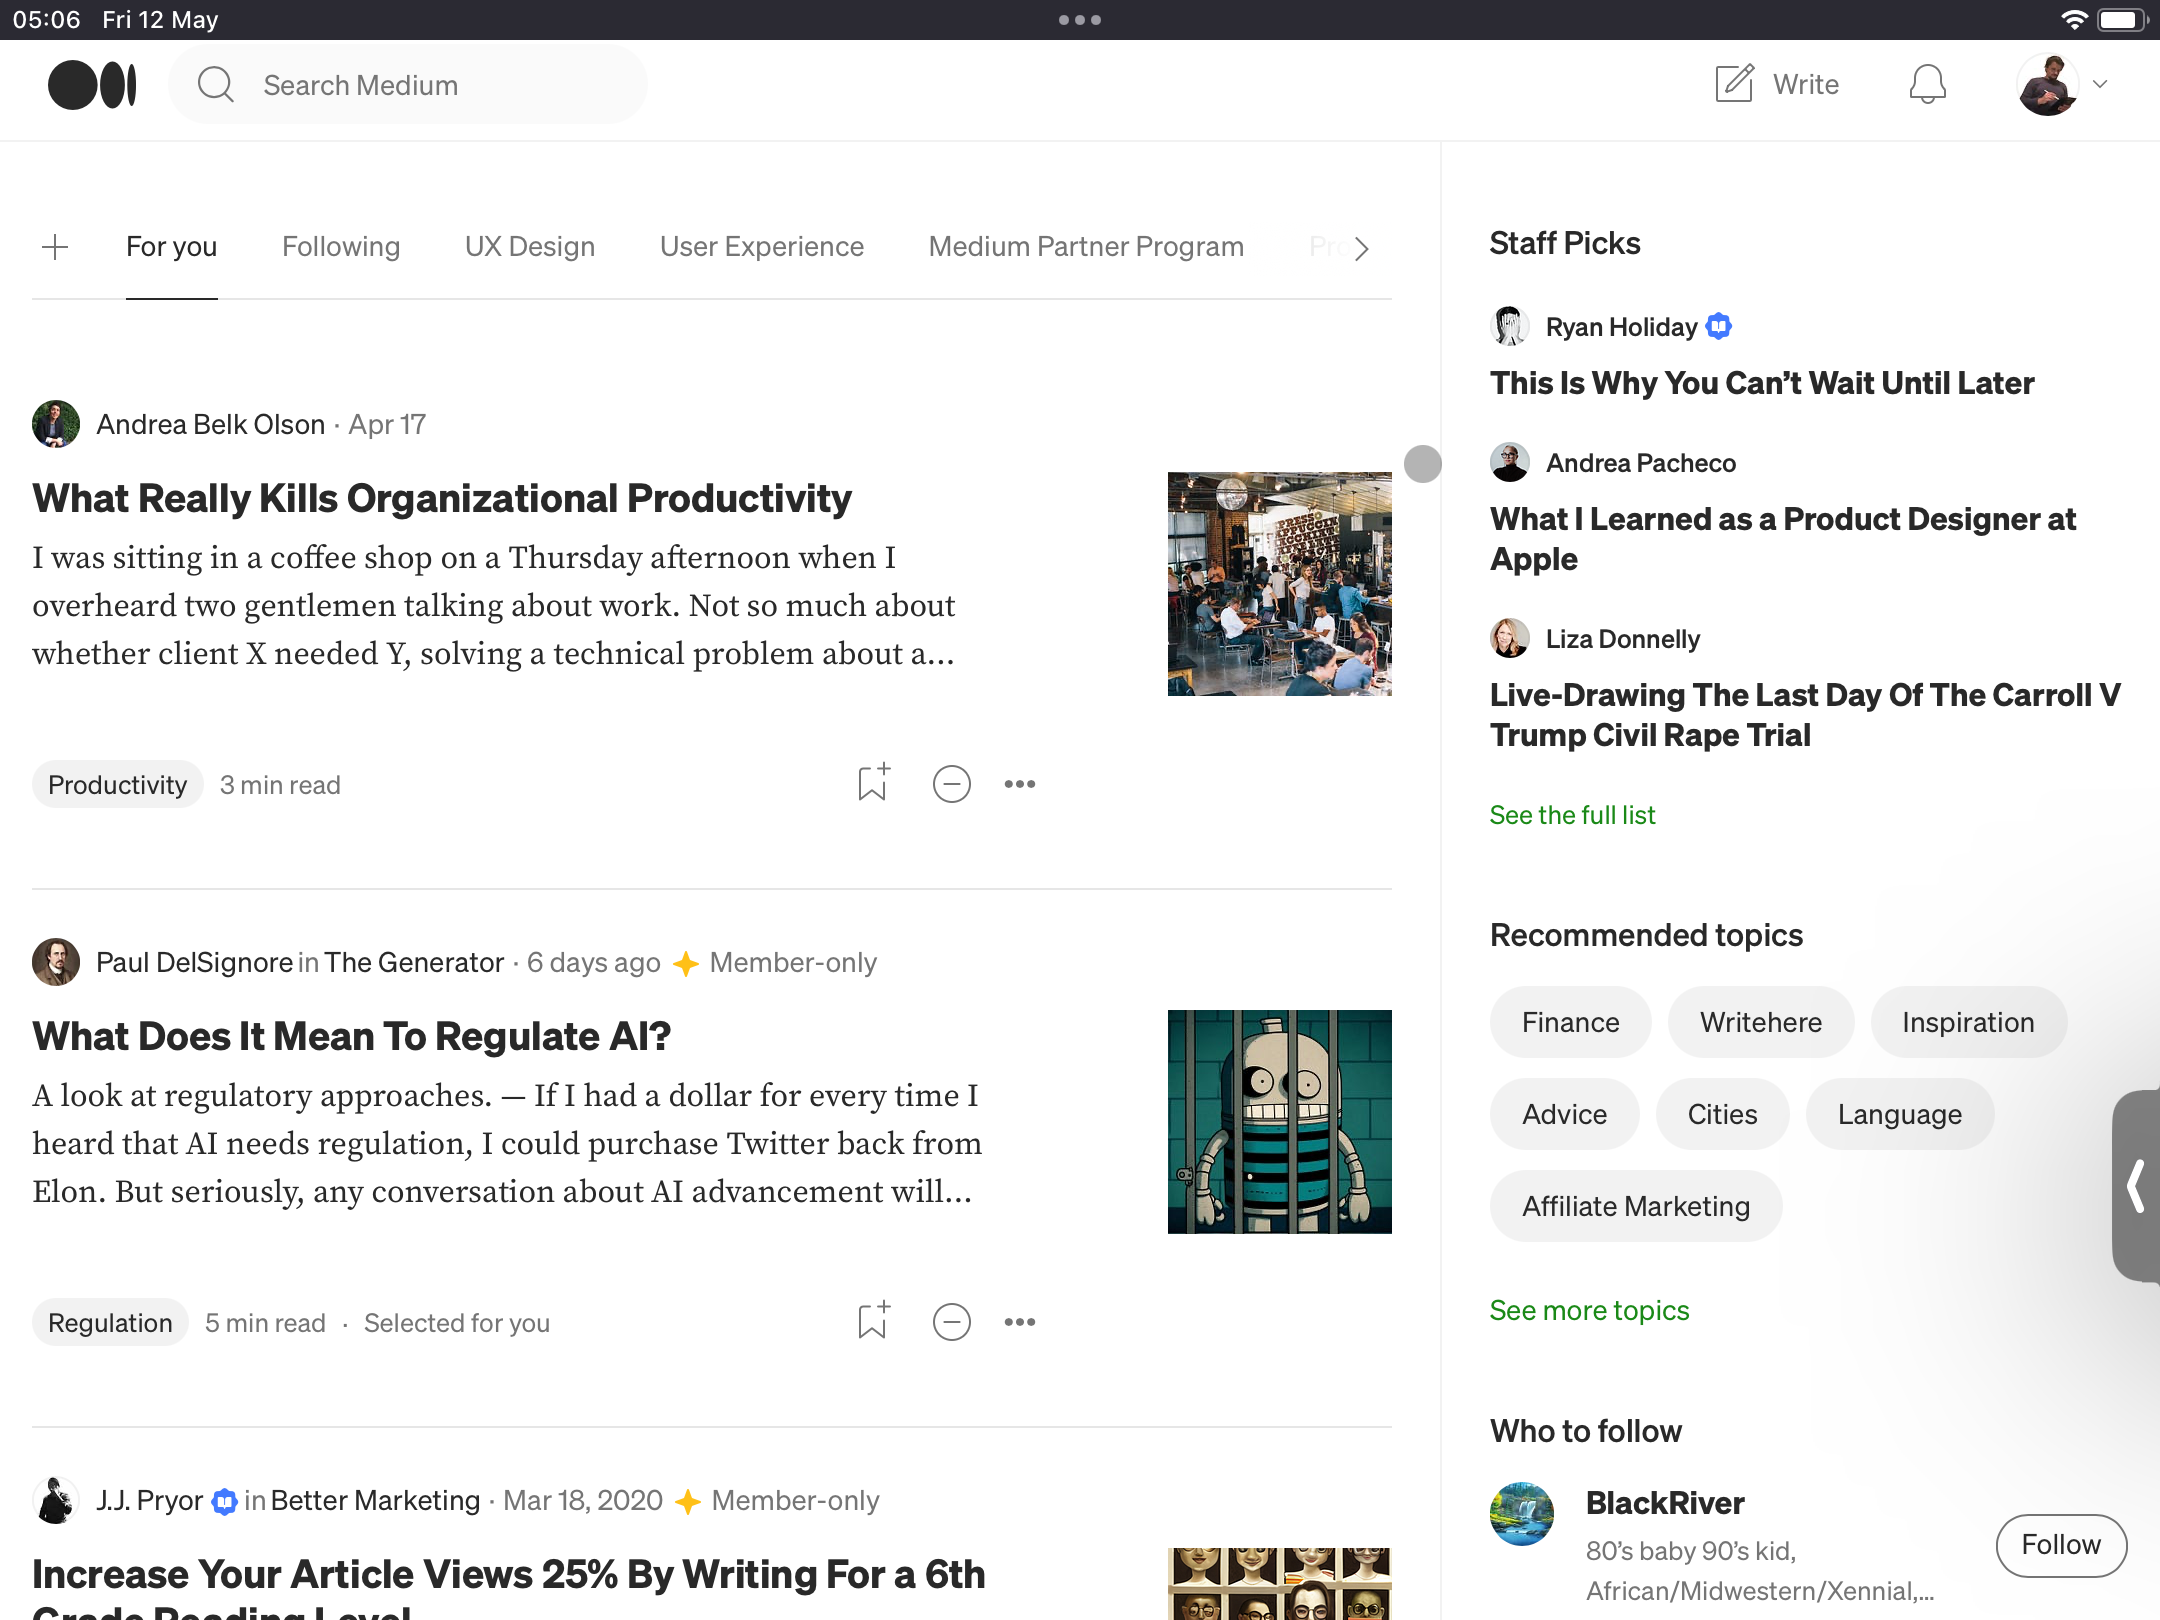Image resolution: width=2160 pixels, height=1620 pixels.
Task: Add a topic with the plus icon
Action: pyautogui.click(x=55, y=246)
